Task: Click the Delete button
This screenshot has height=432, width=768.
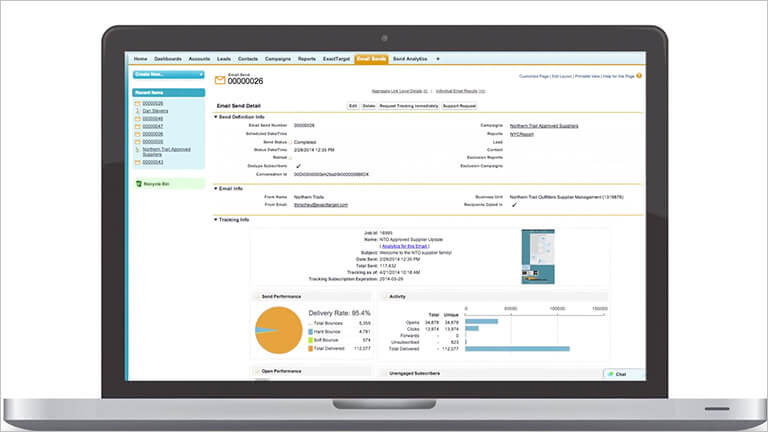Action: (369, 106)
